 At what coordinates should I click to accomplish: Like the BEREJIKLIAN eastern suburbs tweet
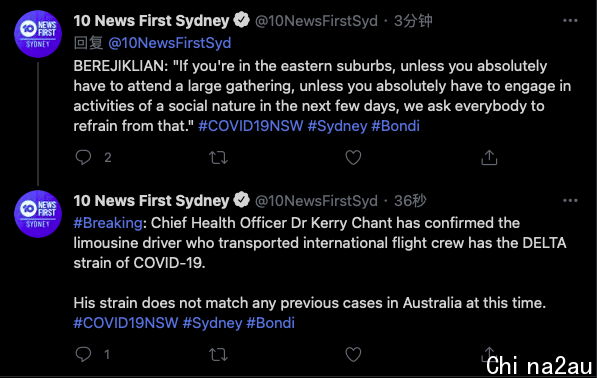tap(353, 157)
